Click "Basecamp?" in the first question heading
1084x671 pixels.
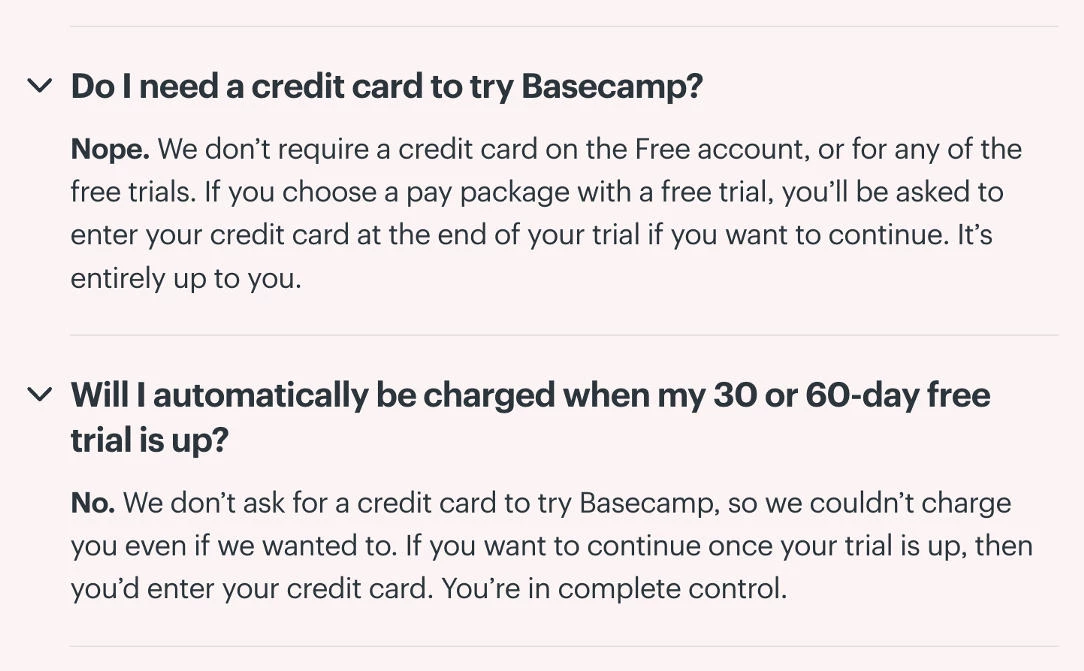coord(612,86)
